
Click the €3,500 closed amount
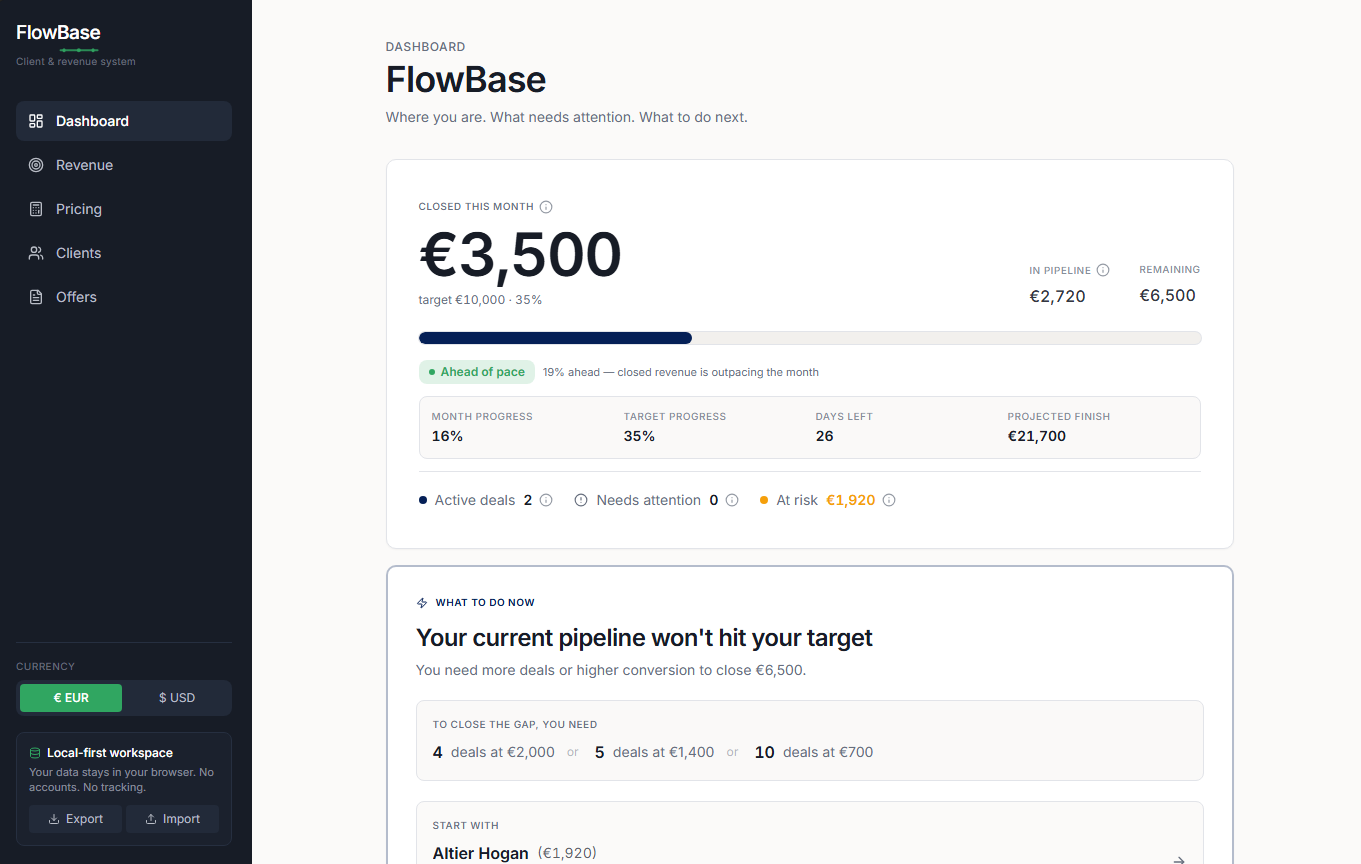point(520,254)
